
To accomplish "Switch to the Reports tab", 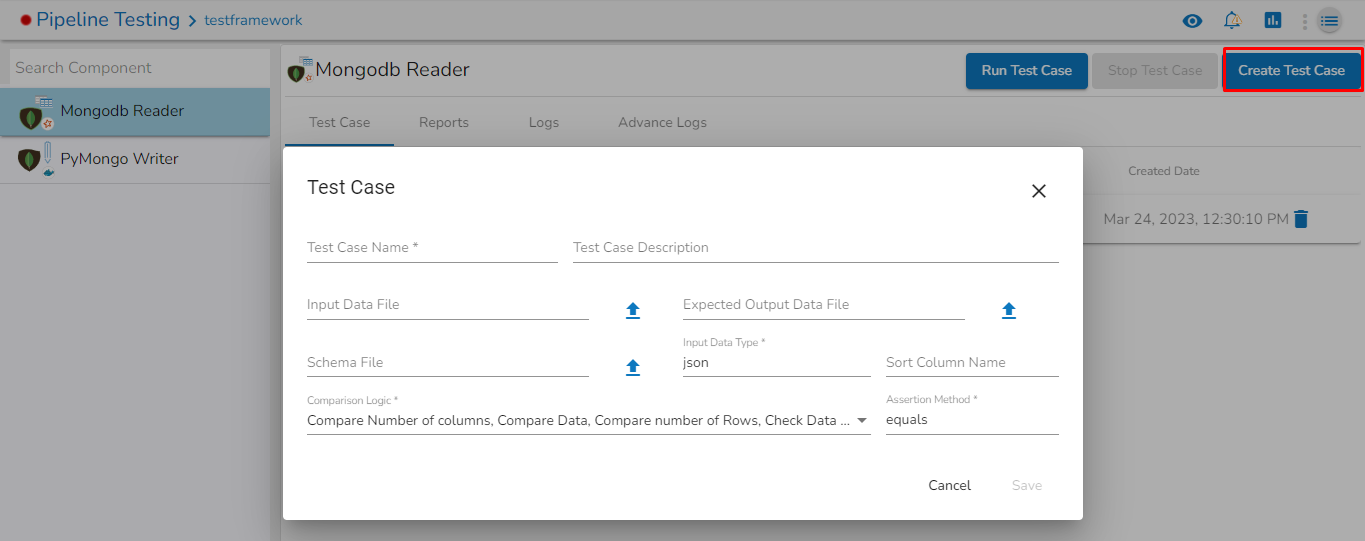I will [x=444, y=122].
